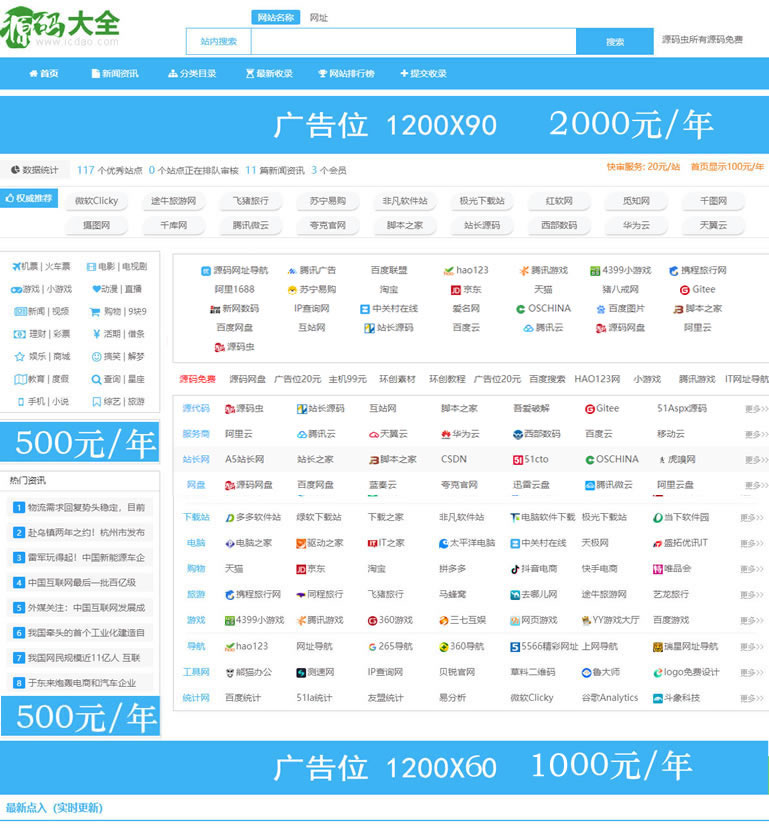Open 抖音电商 in 购物 row

[x=534, y=569]
